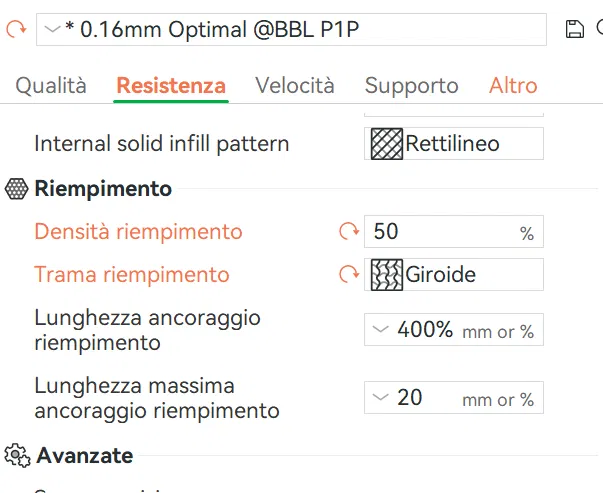Viewport: 603px width, 493px height.
Task: Reset Trama riempimento to default
Action: point(348,274)
